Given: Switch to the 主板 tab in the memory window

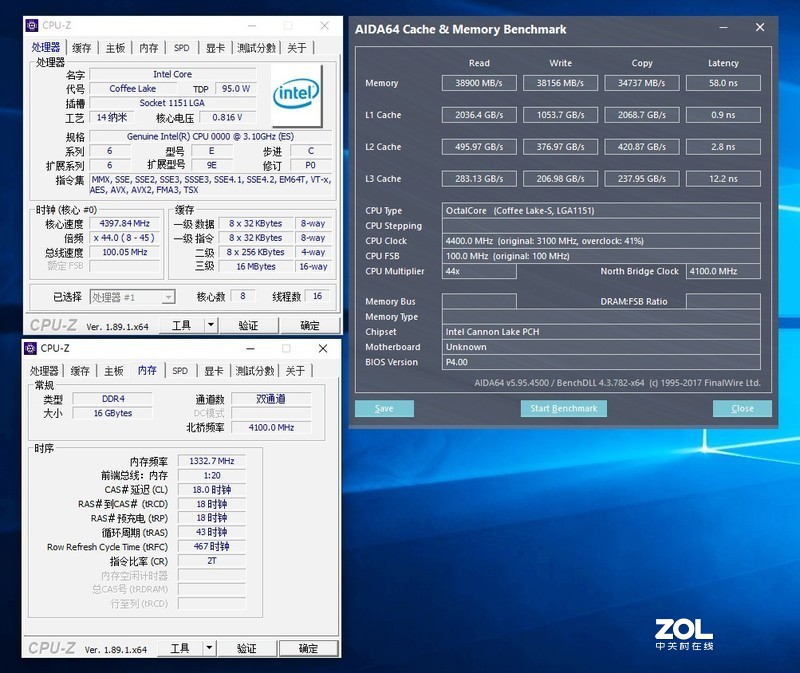Looking at the screenshot, I should pyautogui.click(x=113, y=369).
